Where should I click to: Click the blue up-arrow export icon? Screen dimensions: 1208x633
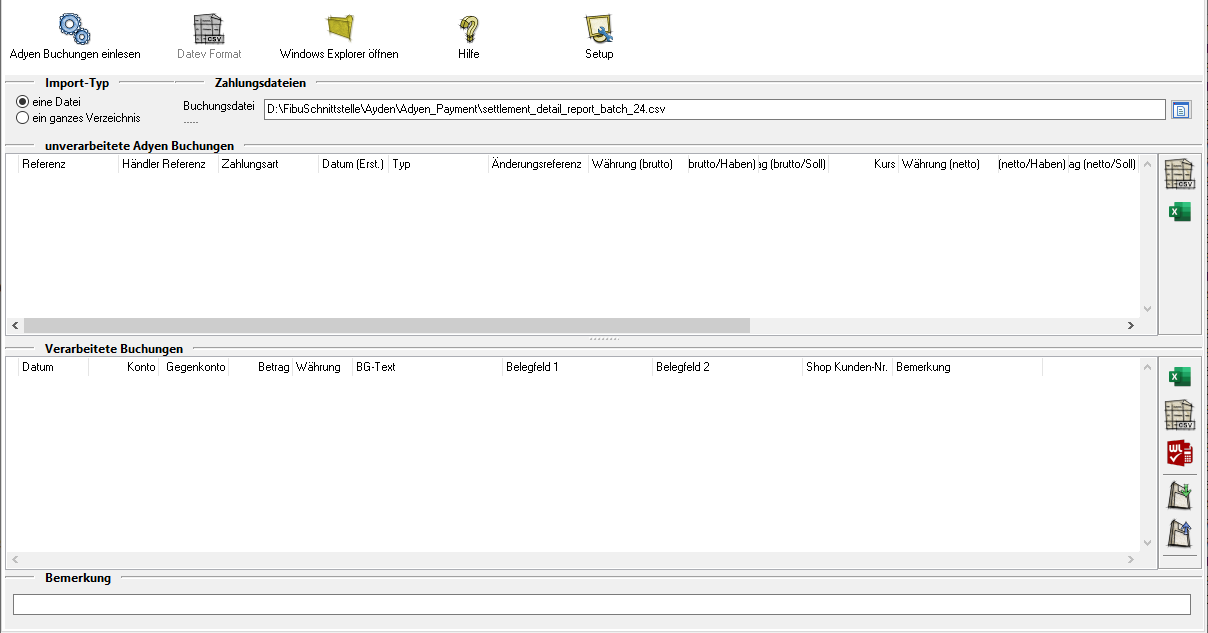(1180, 533)
